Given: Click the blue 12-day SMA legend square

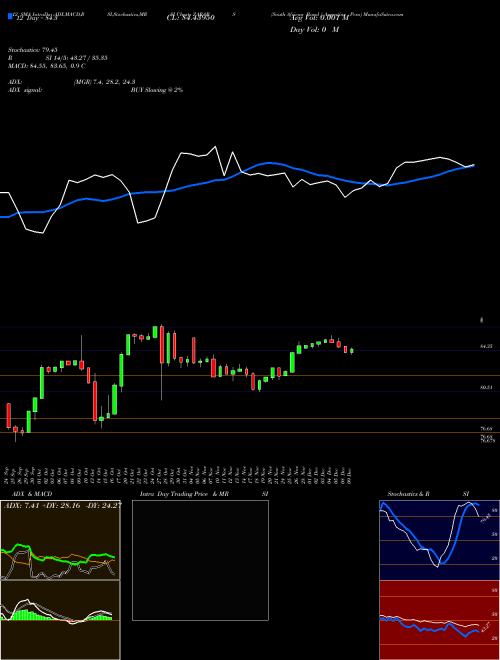Looking at the screenshot, I should [10, 17].
